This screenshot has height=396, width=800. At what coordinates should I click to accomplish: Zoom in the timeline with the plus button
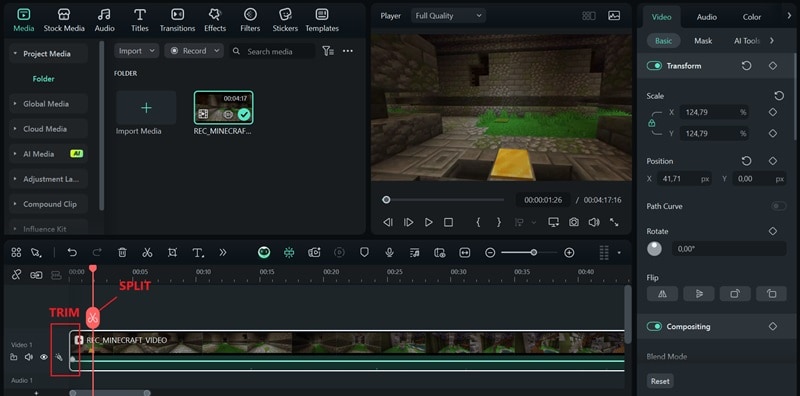pyautogui.click(x=569, y=253)
